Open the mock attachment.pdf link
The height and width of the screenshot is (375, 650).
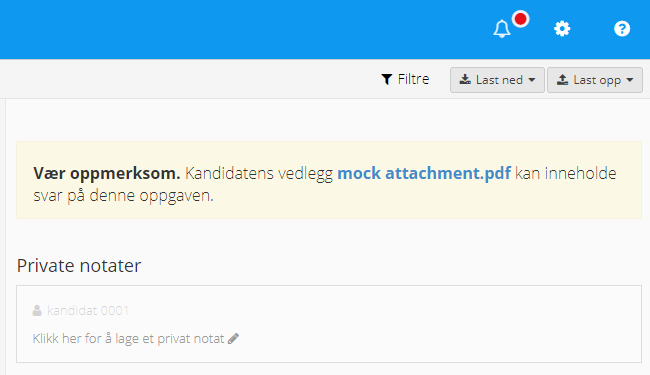tap(424, 173)
